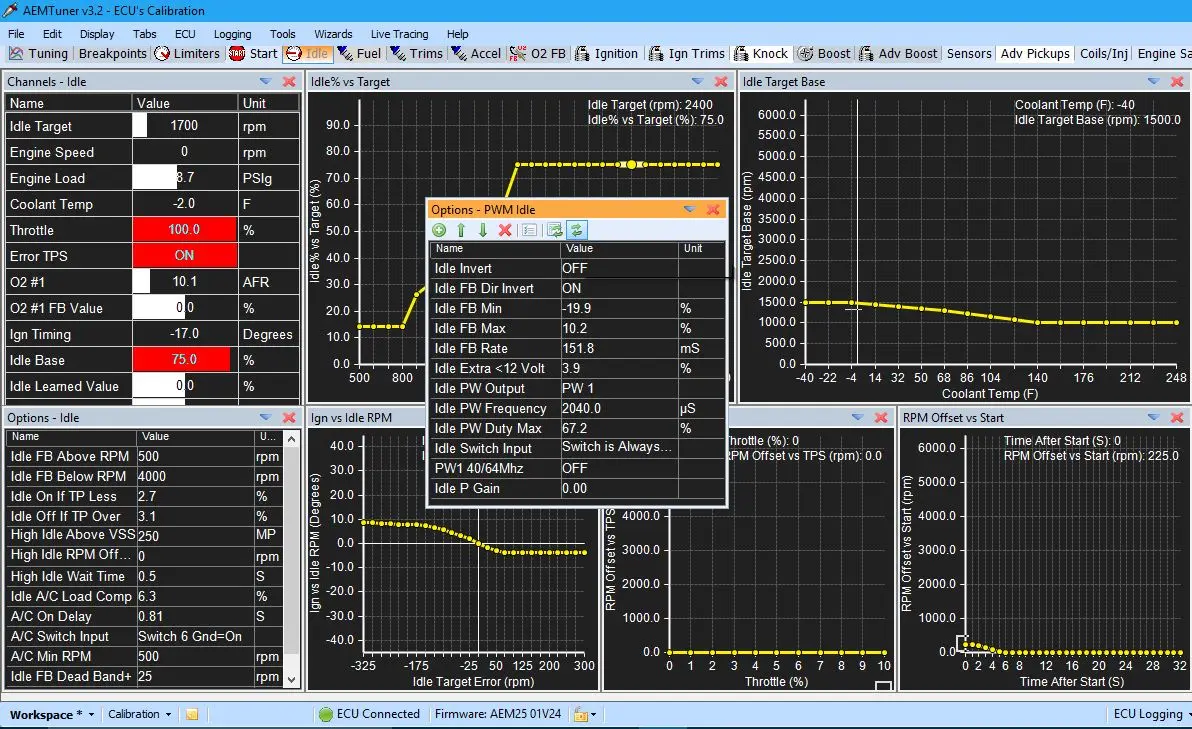
Task: Click the lock icon next to firmware
Action: [x=579, y=714]
